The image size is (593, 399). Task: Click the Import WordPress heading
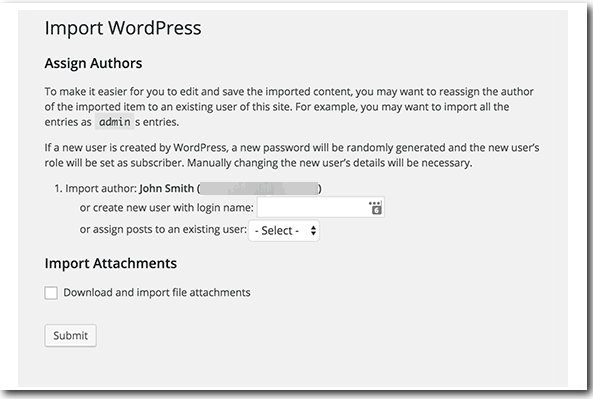123,28
